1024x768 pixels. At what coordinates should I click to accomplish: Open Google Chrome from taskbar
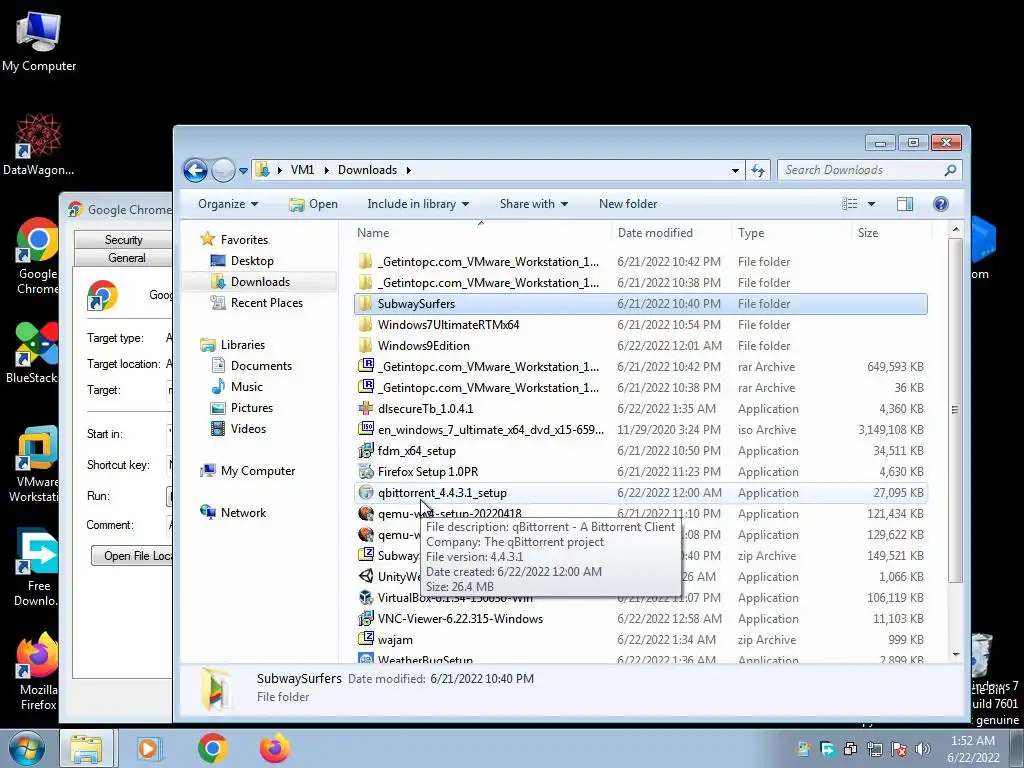212,748
